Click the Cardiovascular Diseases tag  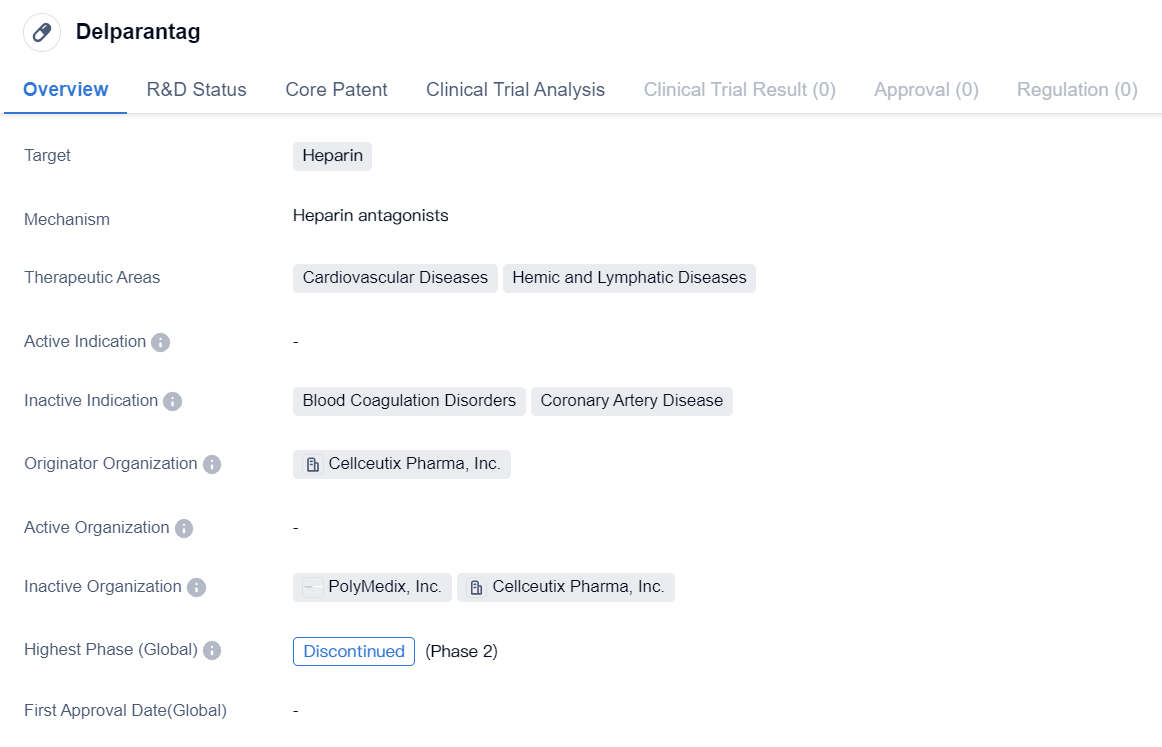click(395, 278)
